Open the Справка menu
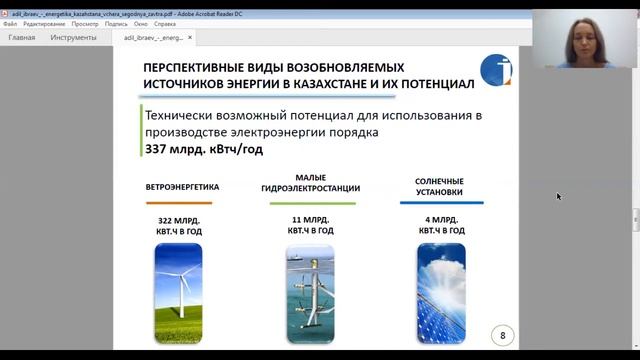Screen dimensions: 640x360 165,24
